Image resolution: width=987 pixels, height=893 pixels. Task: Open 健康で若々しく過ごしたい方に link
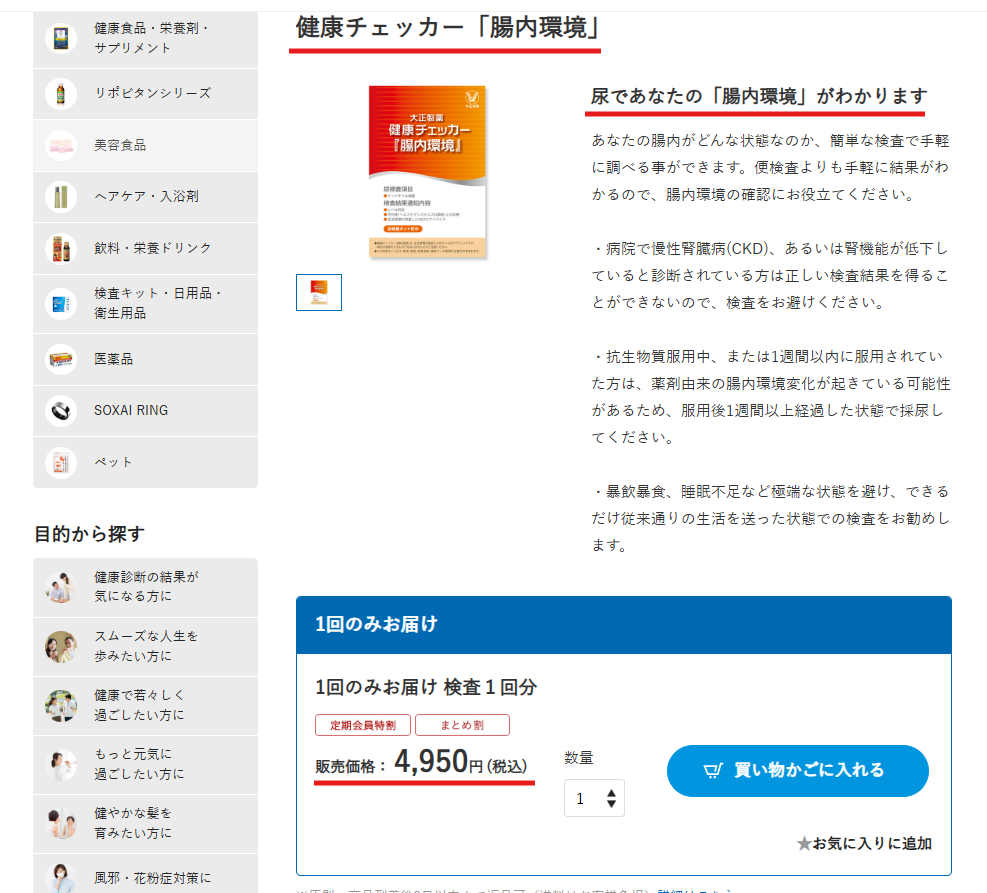145,705
